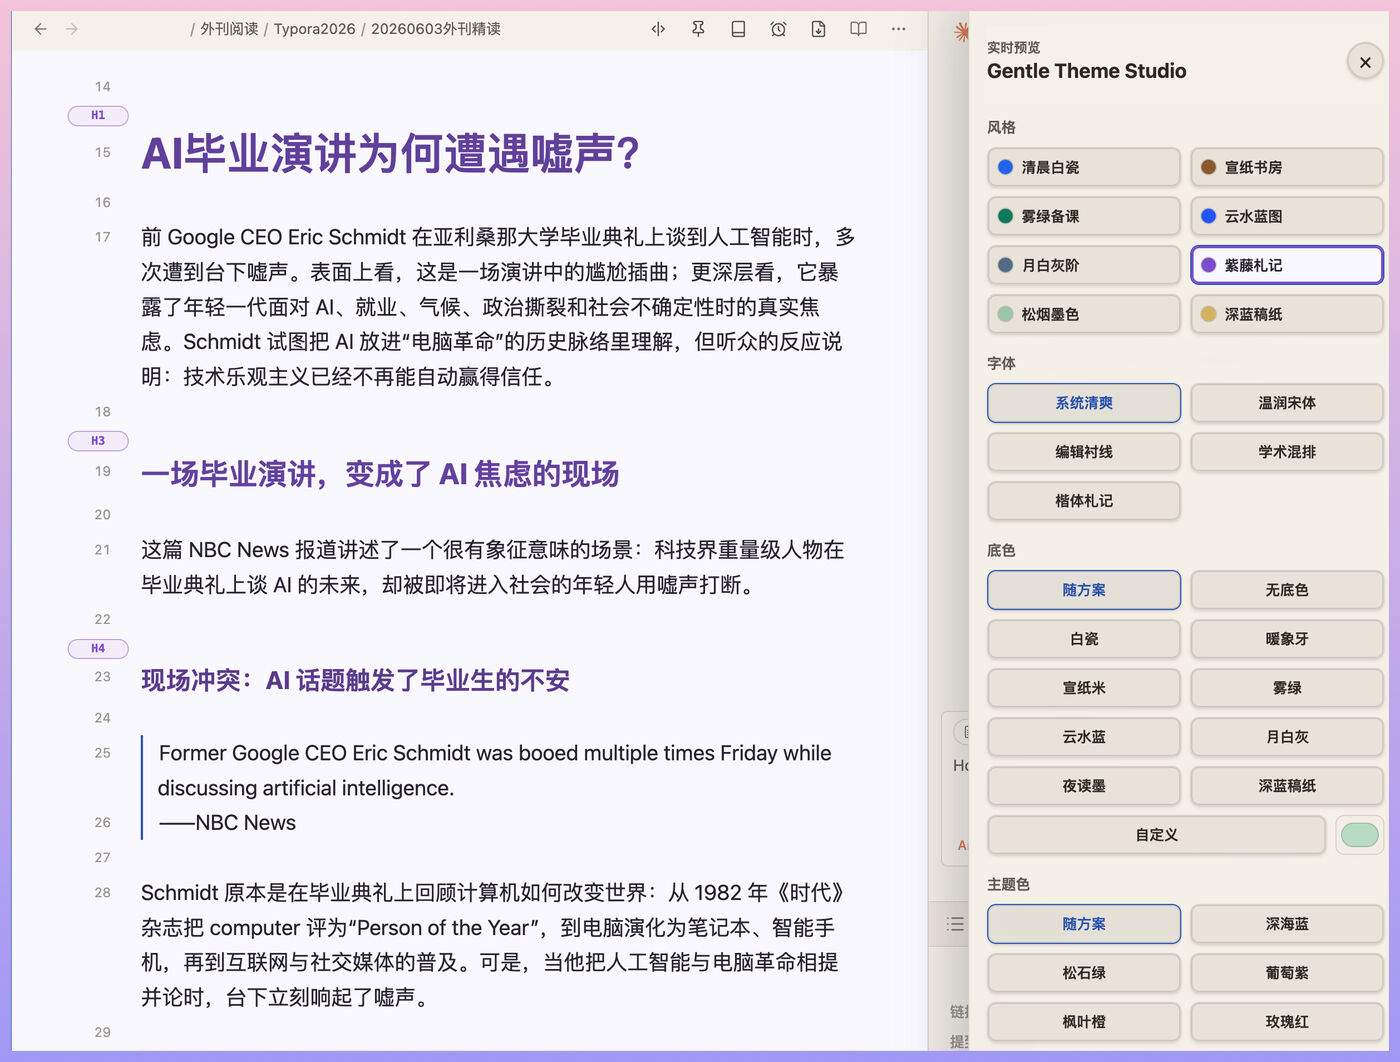This screenshot has width=1400, height=1062.
Task: Select 深蓝稿纸 style under 风格
Action: click(x=1287, y=314)
